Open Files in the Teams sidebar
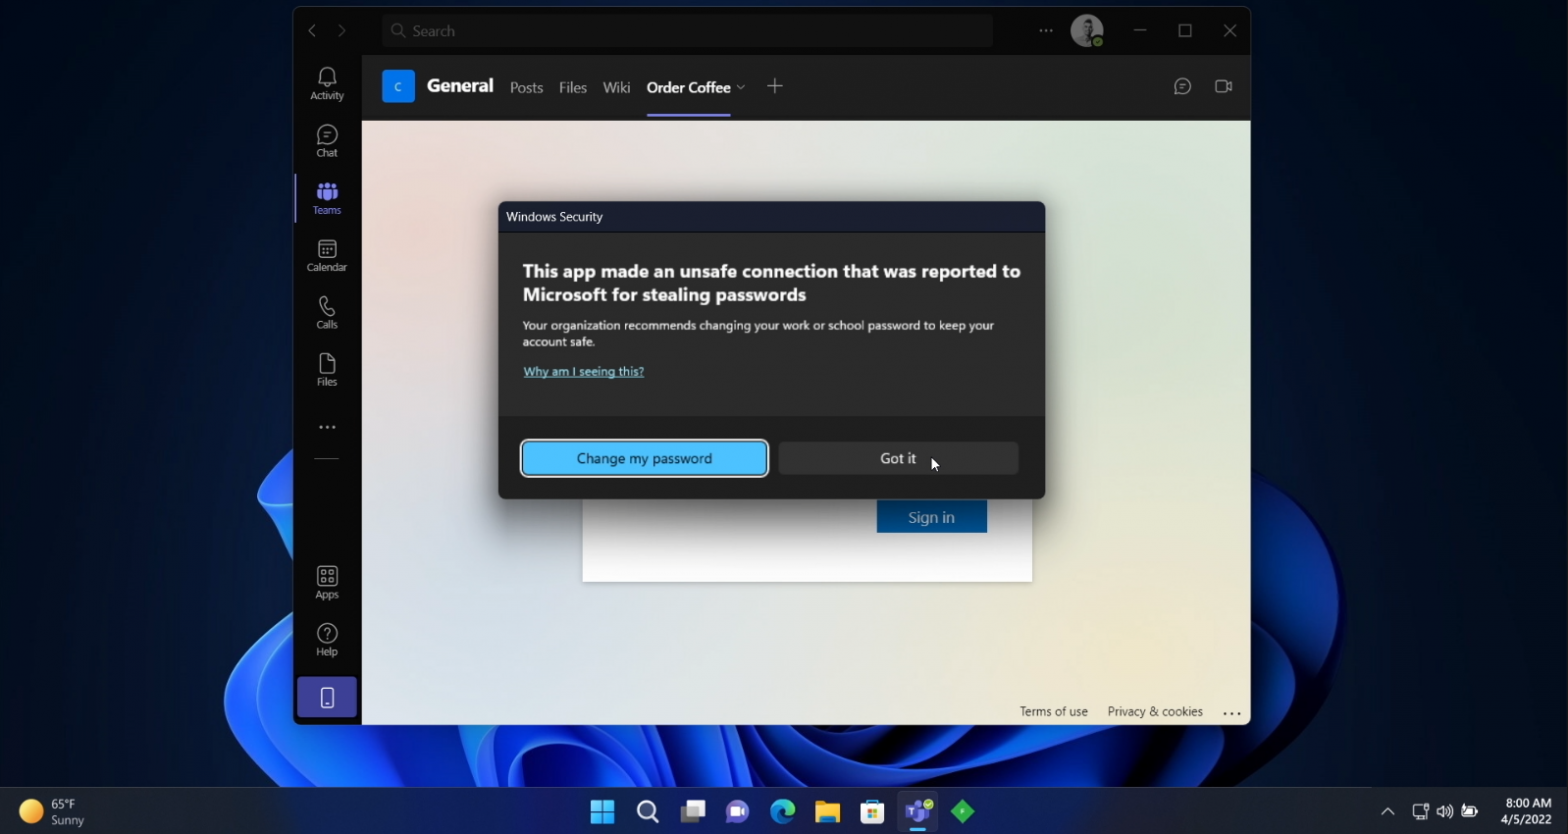Screen dimensions: 1568x834 tap(327, 369)
